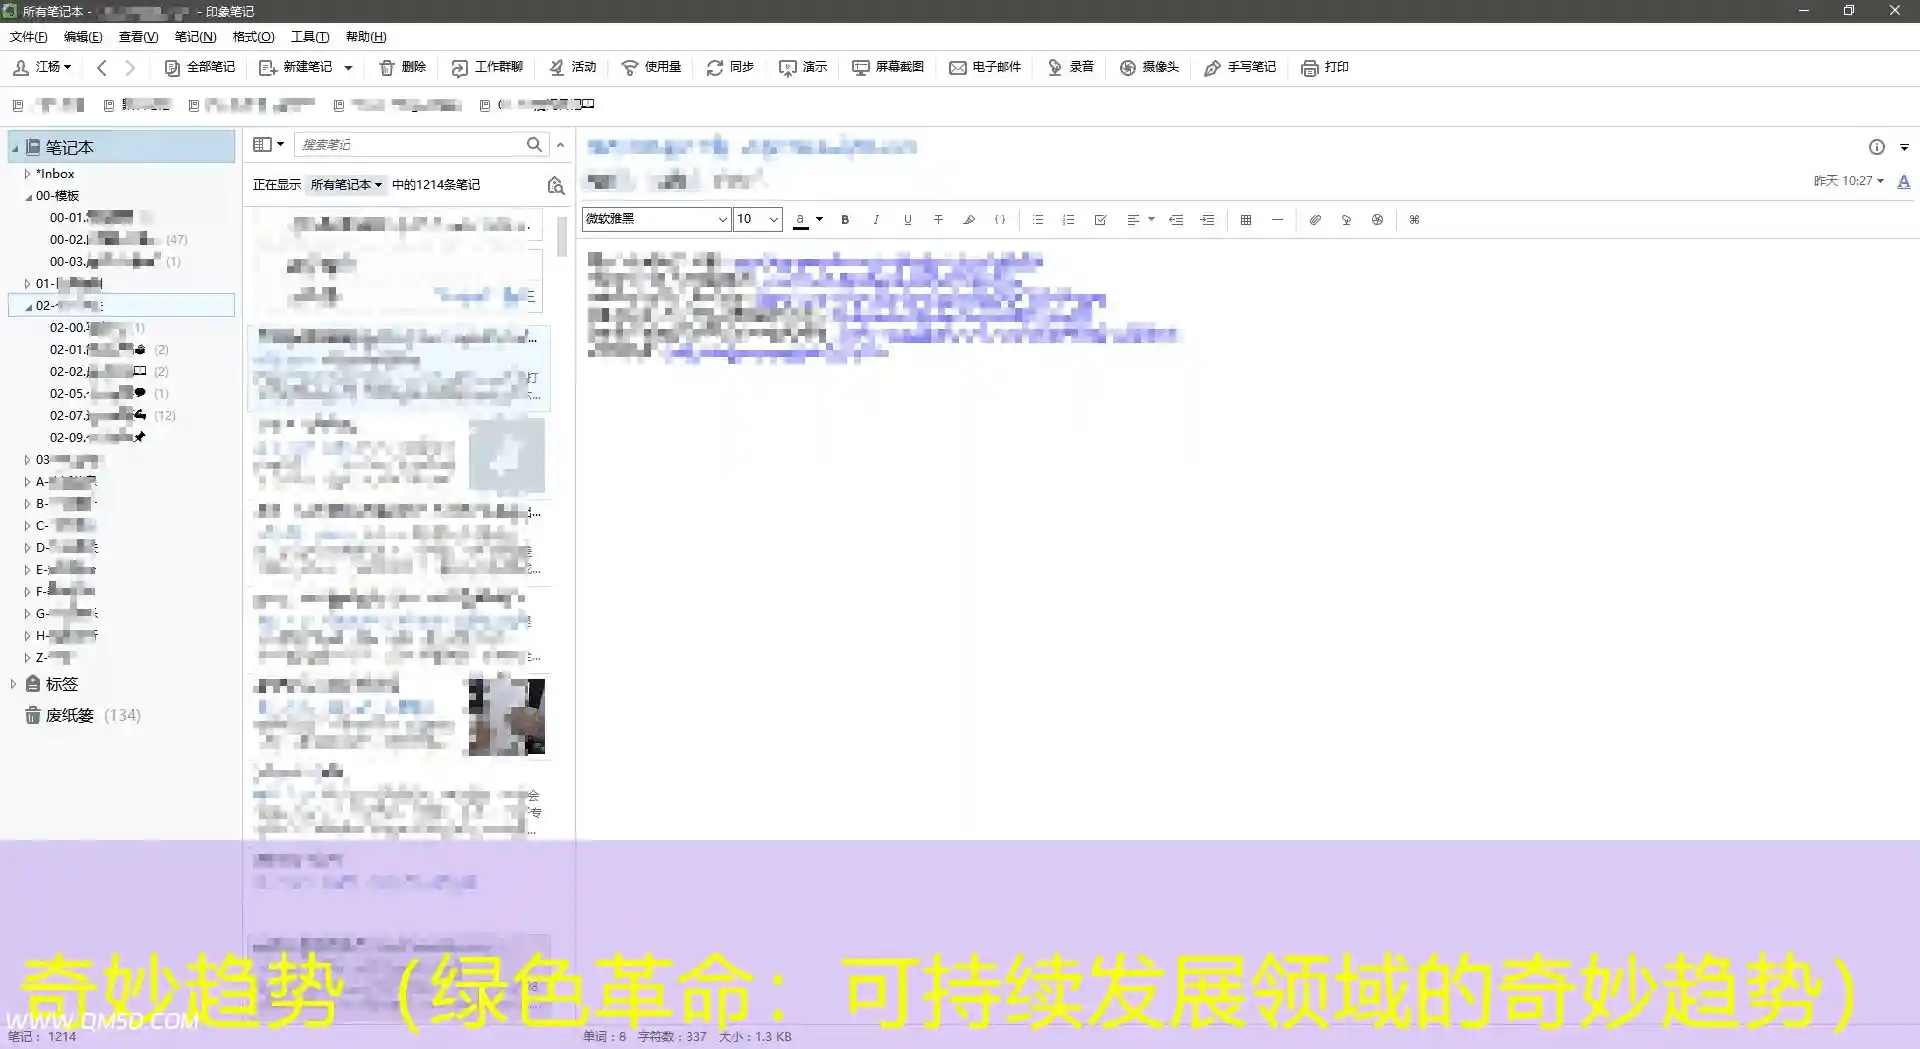Open the 昨天 10:27 date dropdown
The width and height of the screenshot is (1920, 1049).
click(x=1848, y=181)
